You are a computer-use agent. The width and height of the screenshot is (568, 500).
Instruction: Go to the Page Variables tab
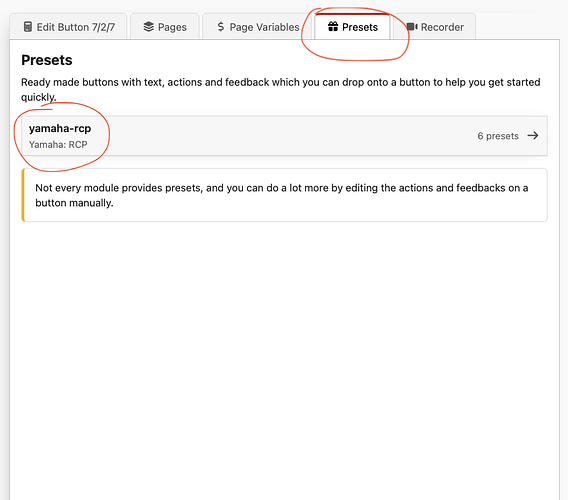tap(257, 26)
